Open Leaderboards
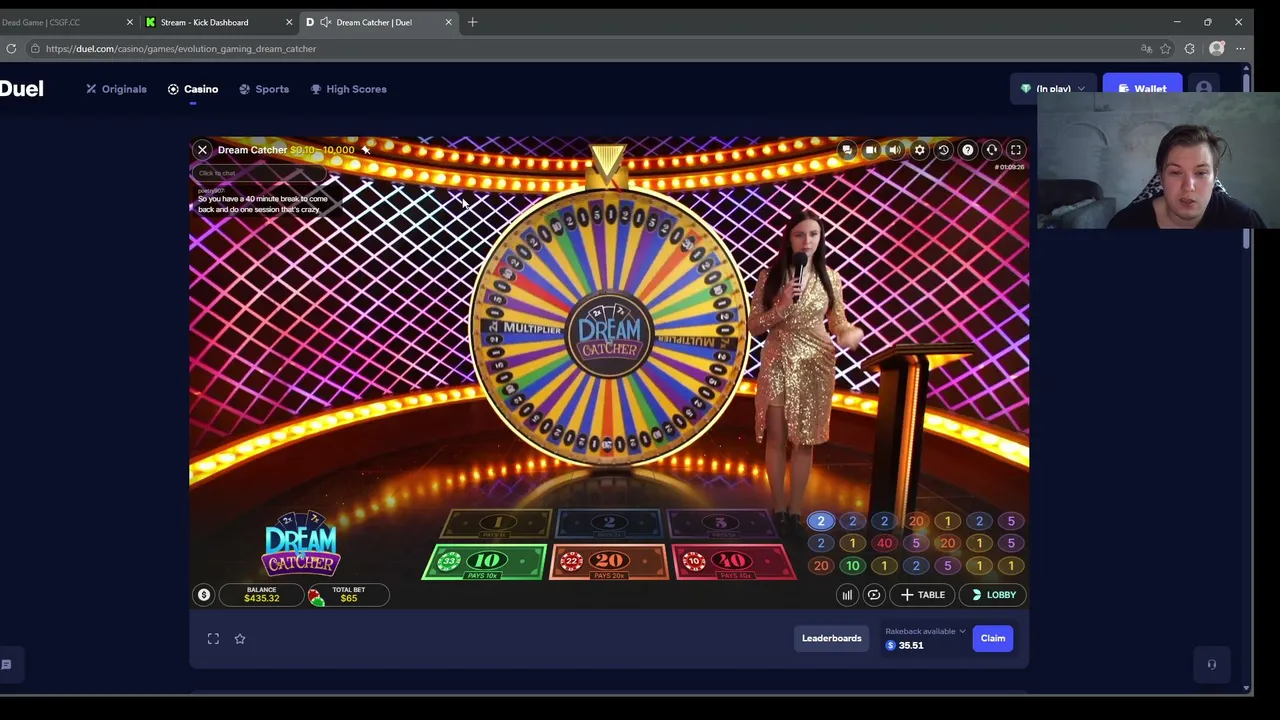The height and width of the screenshot is (720, 1280). (831, 638)
